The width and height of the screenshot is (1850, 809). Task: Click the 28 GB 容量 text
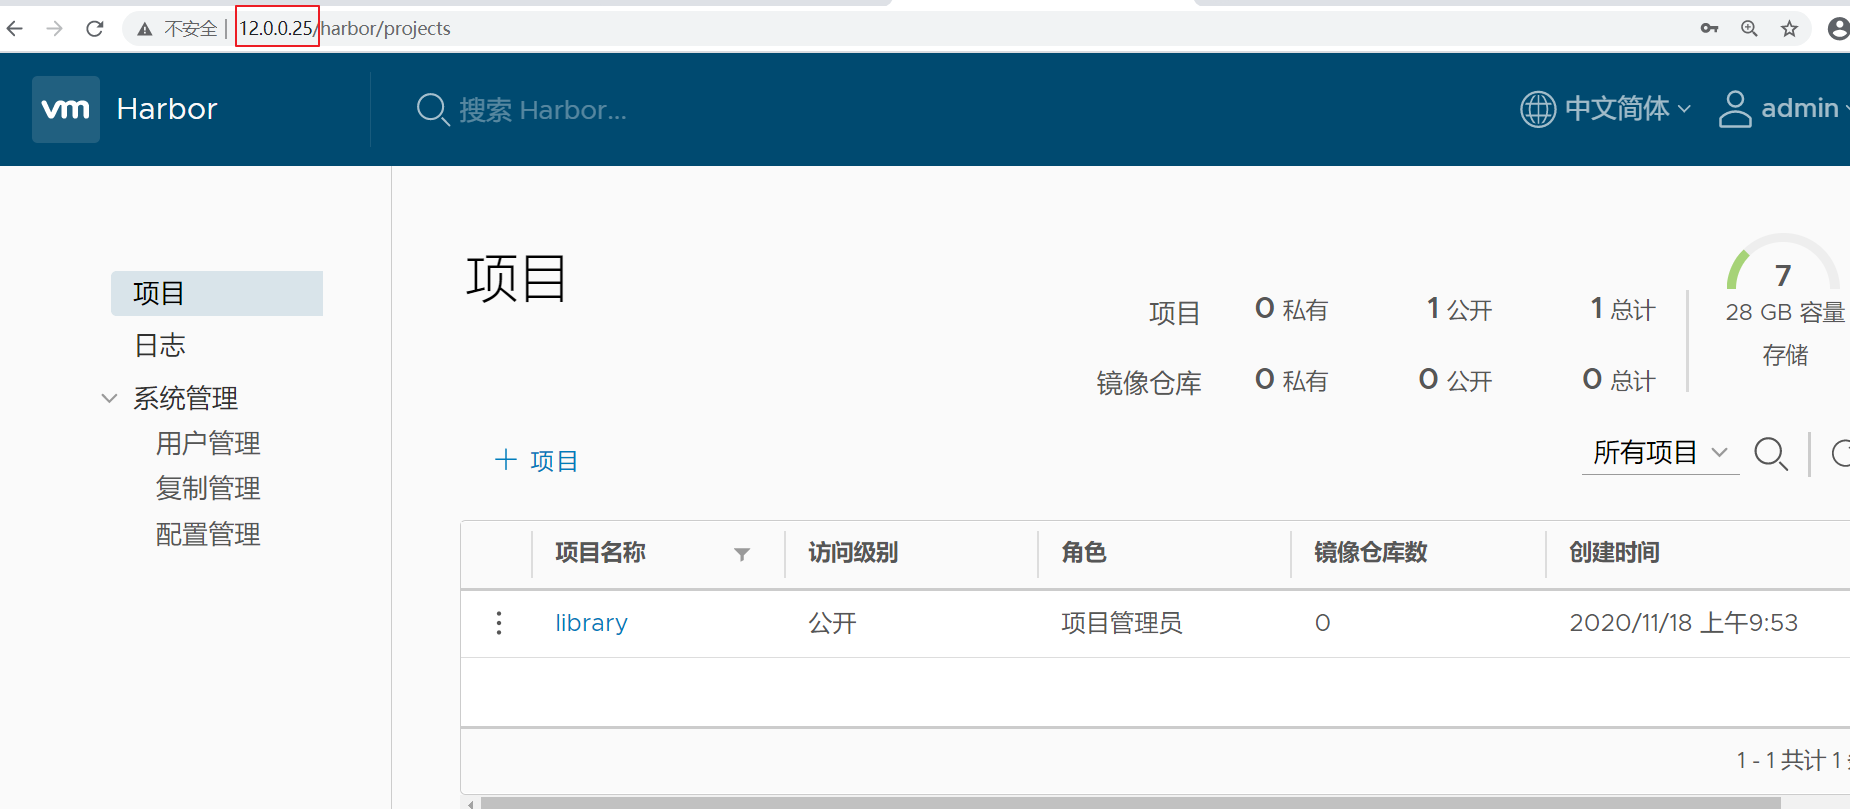(1786, 312)
